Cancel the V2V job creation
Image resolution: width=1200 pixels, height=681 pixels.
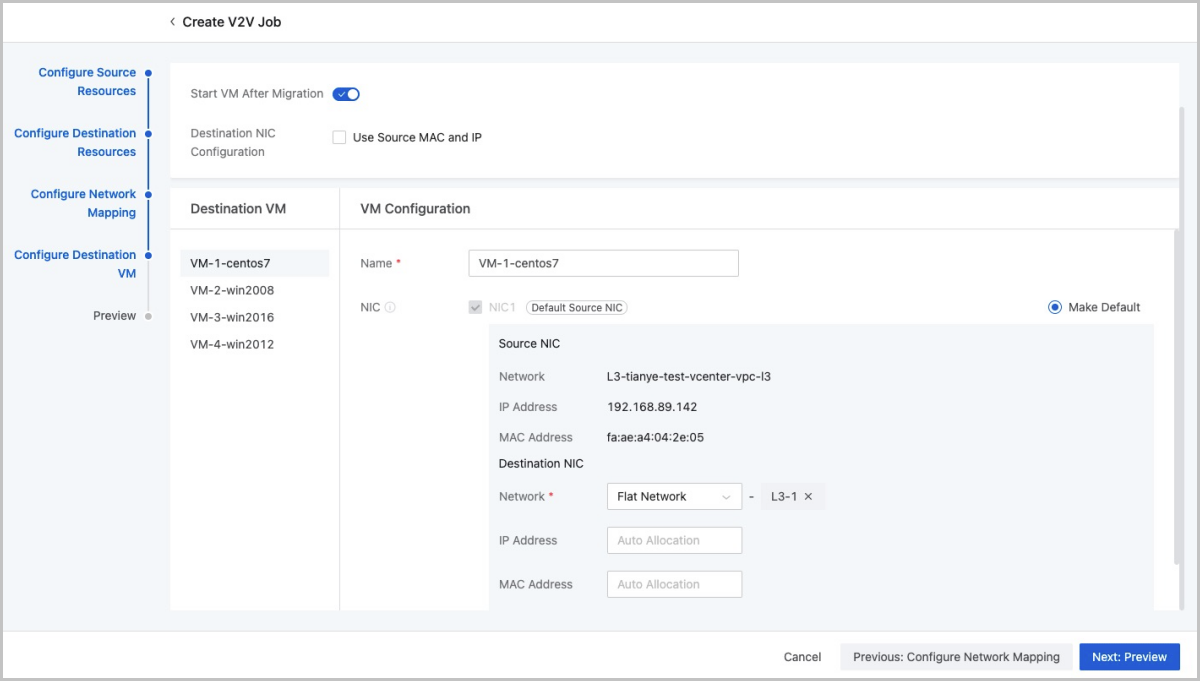[802, 657]
